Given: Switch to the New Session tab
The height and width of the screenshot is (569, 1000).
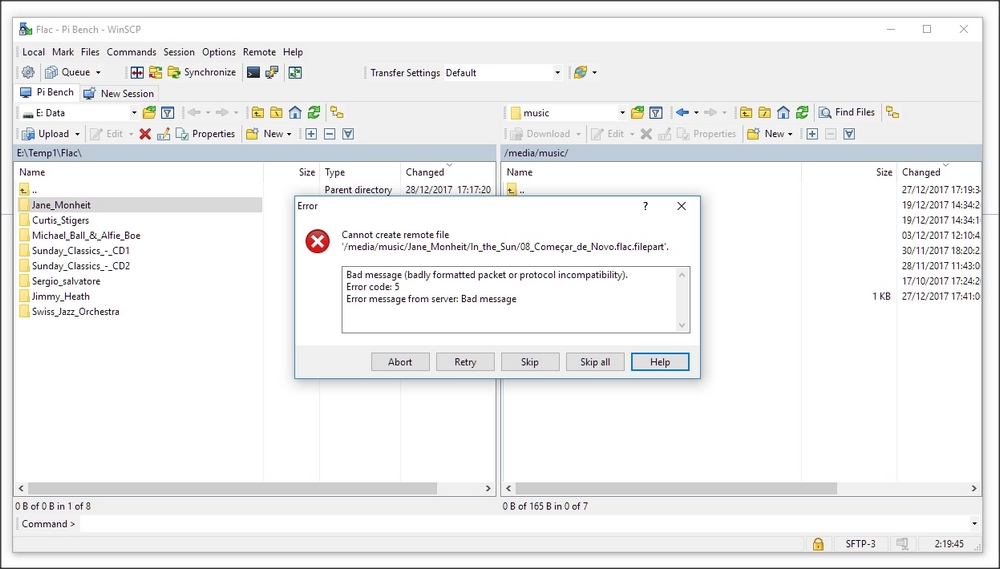Looking at the screenshot, I should click(119, 93).
